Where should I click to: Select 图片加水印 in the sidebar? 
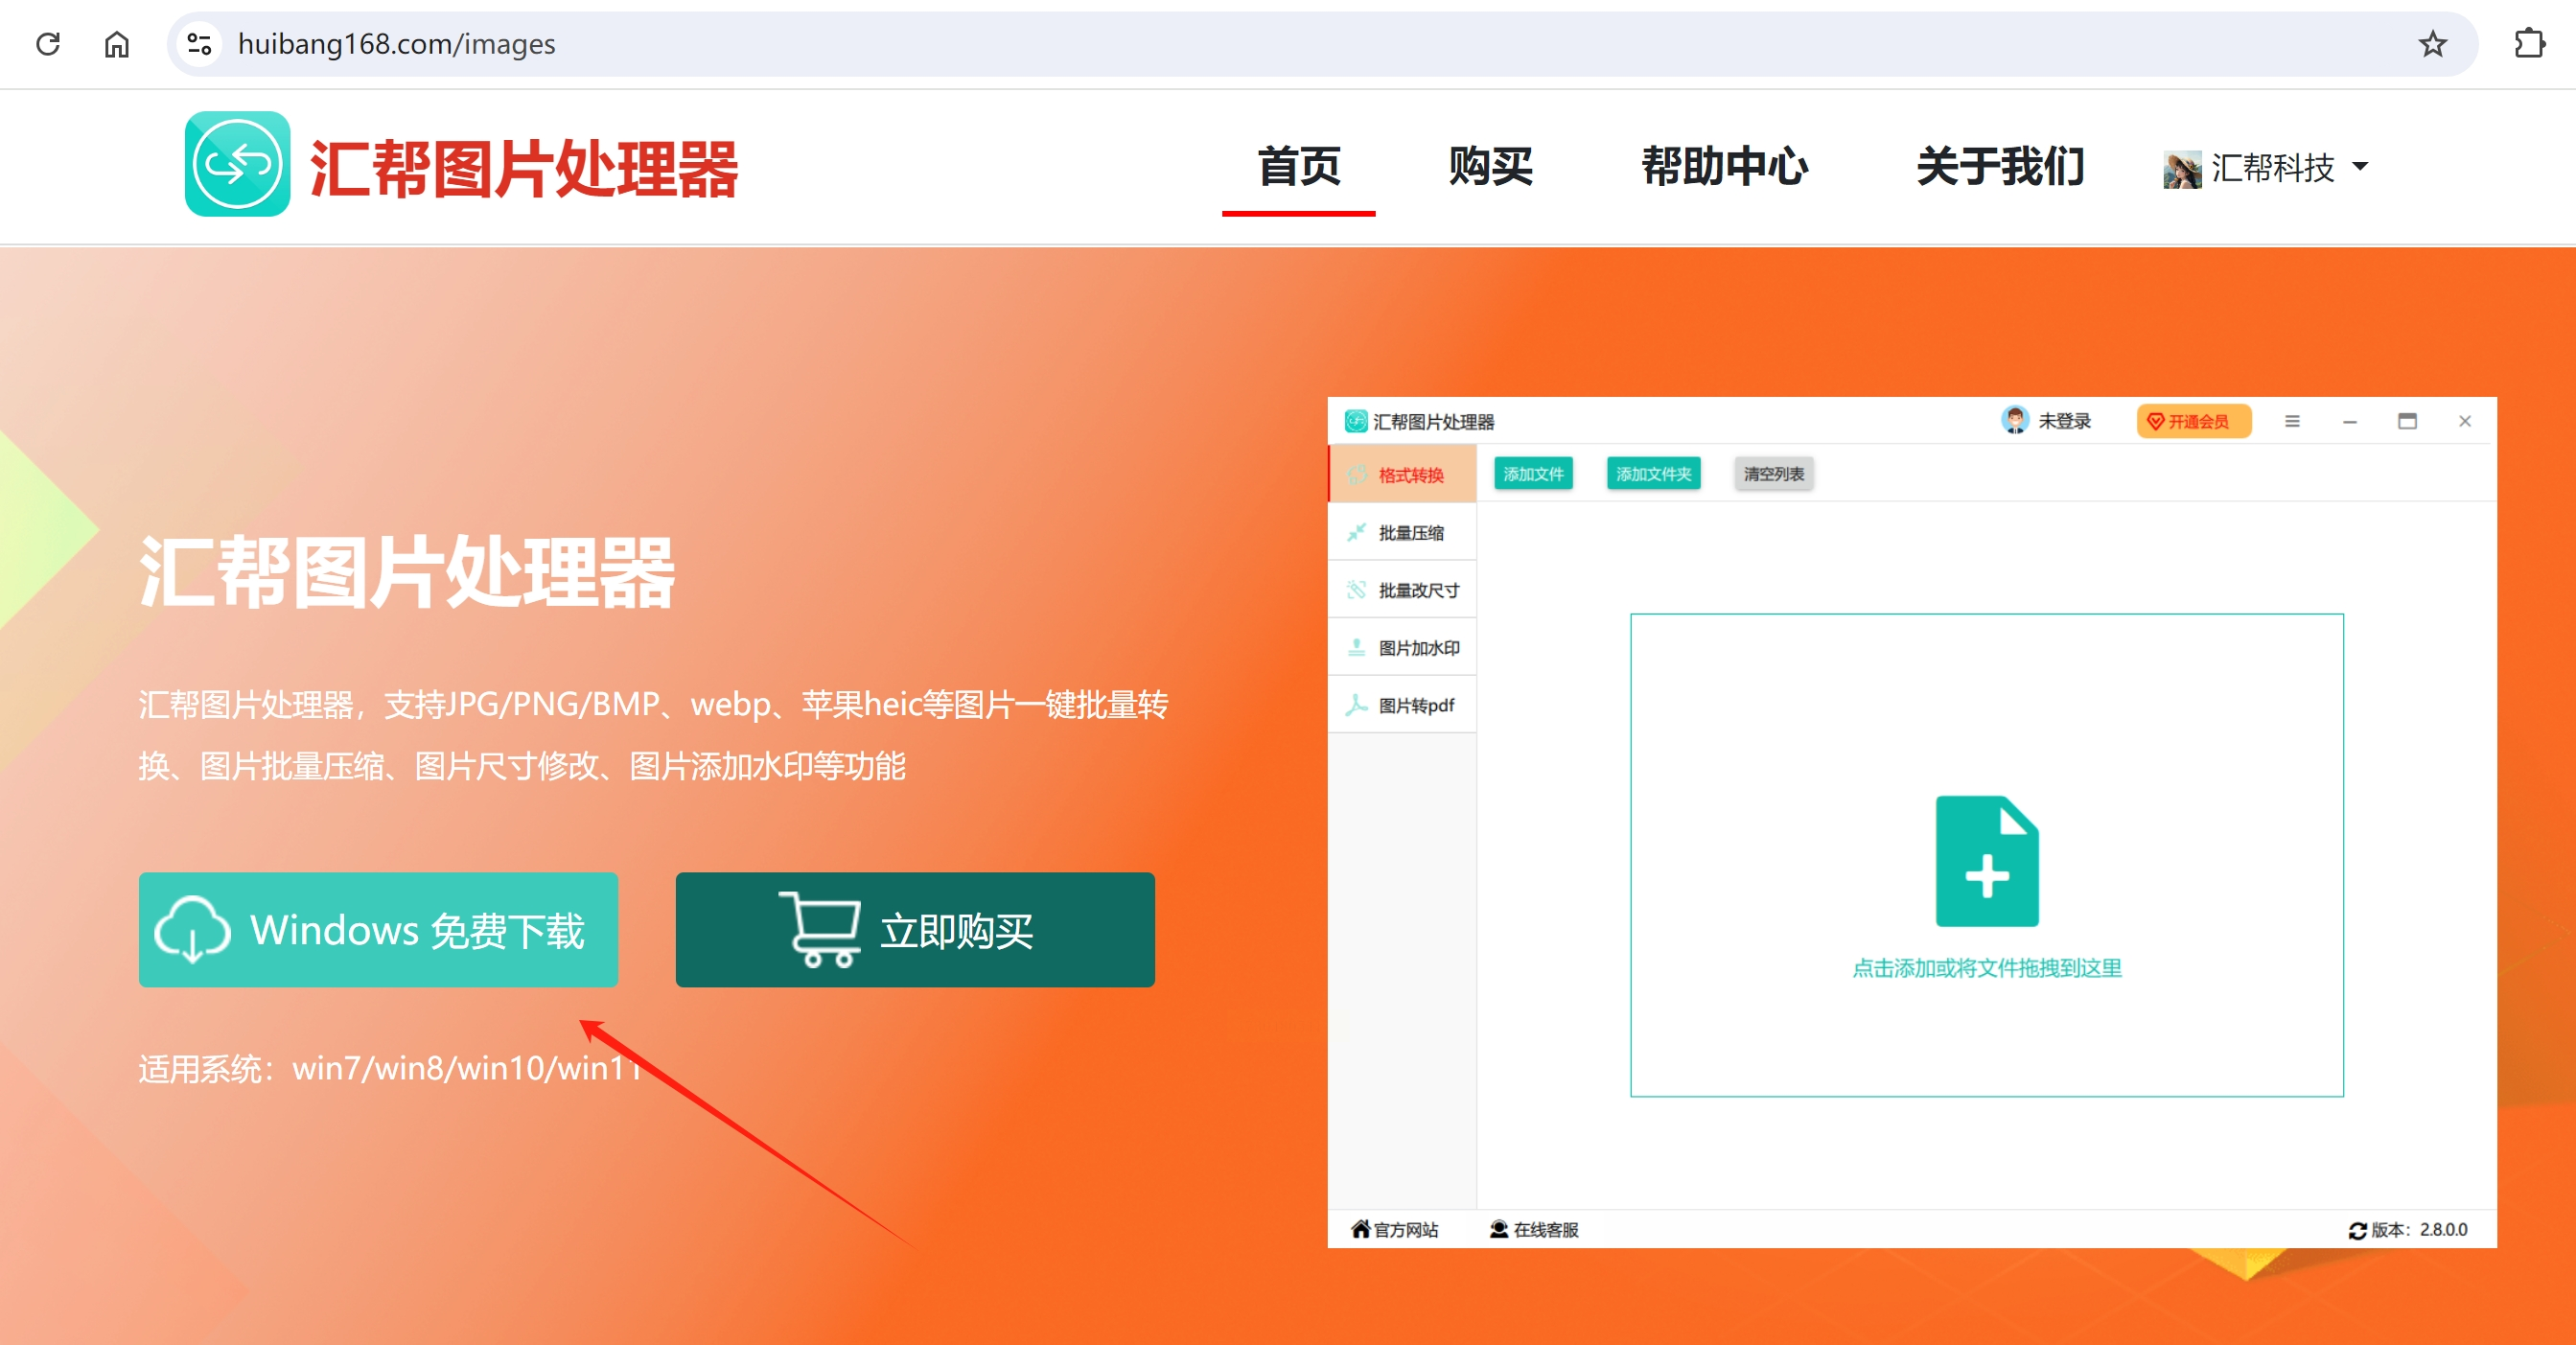[x=1403, y=647]
